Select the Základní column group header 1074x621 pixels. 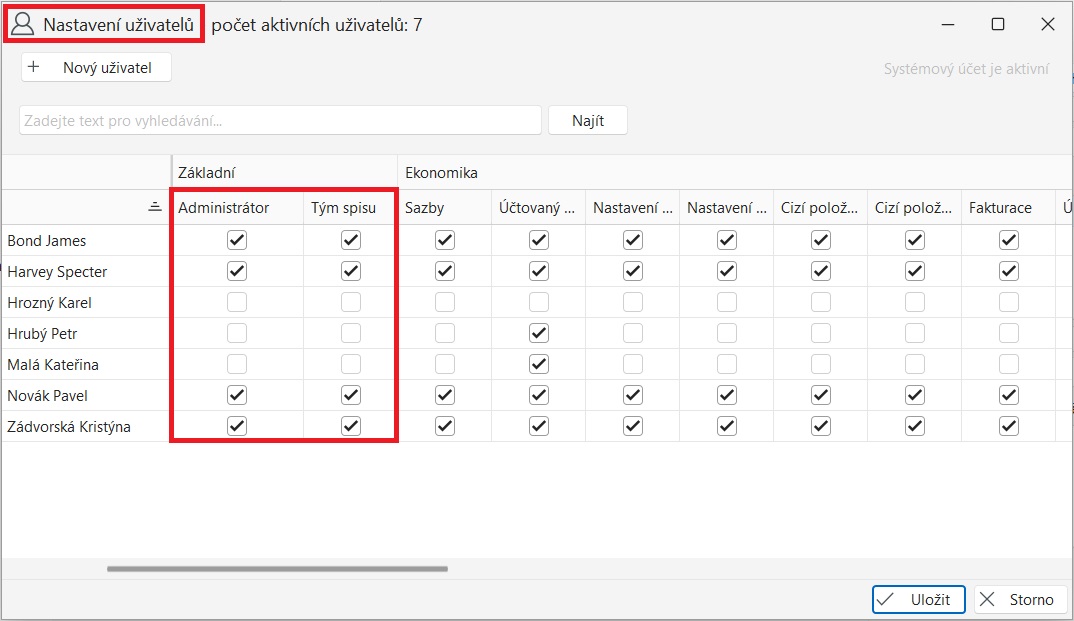tap(207, 173)
